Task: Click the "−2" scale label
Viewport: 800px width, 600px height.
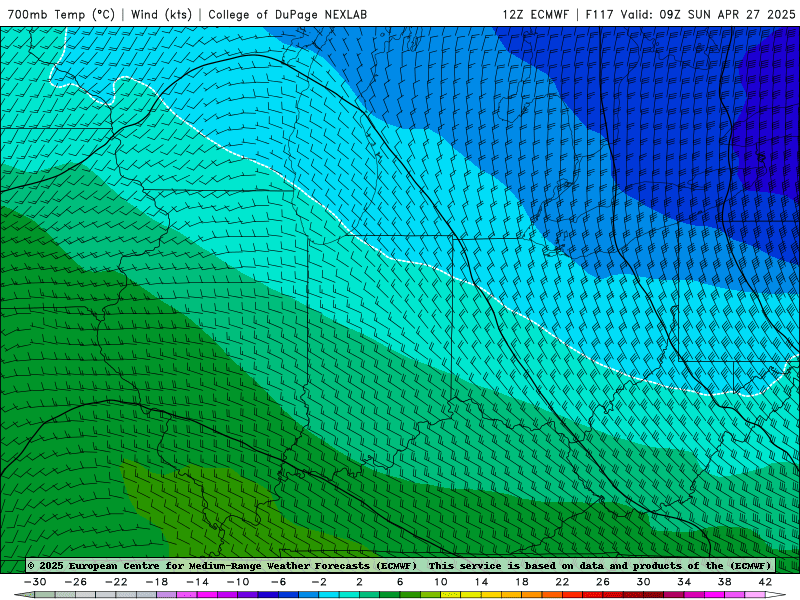Action: click(x=319, y=582)
